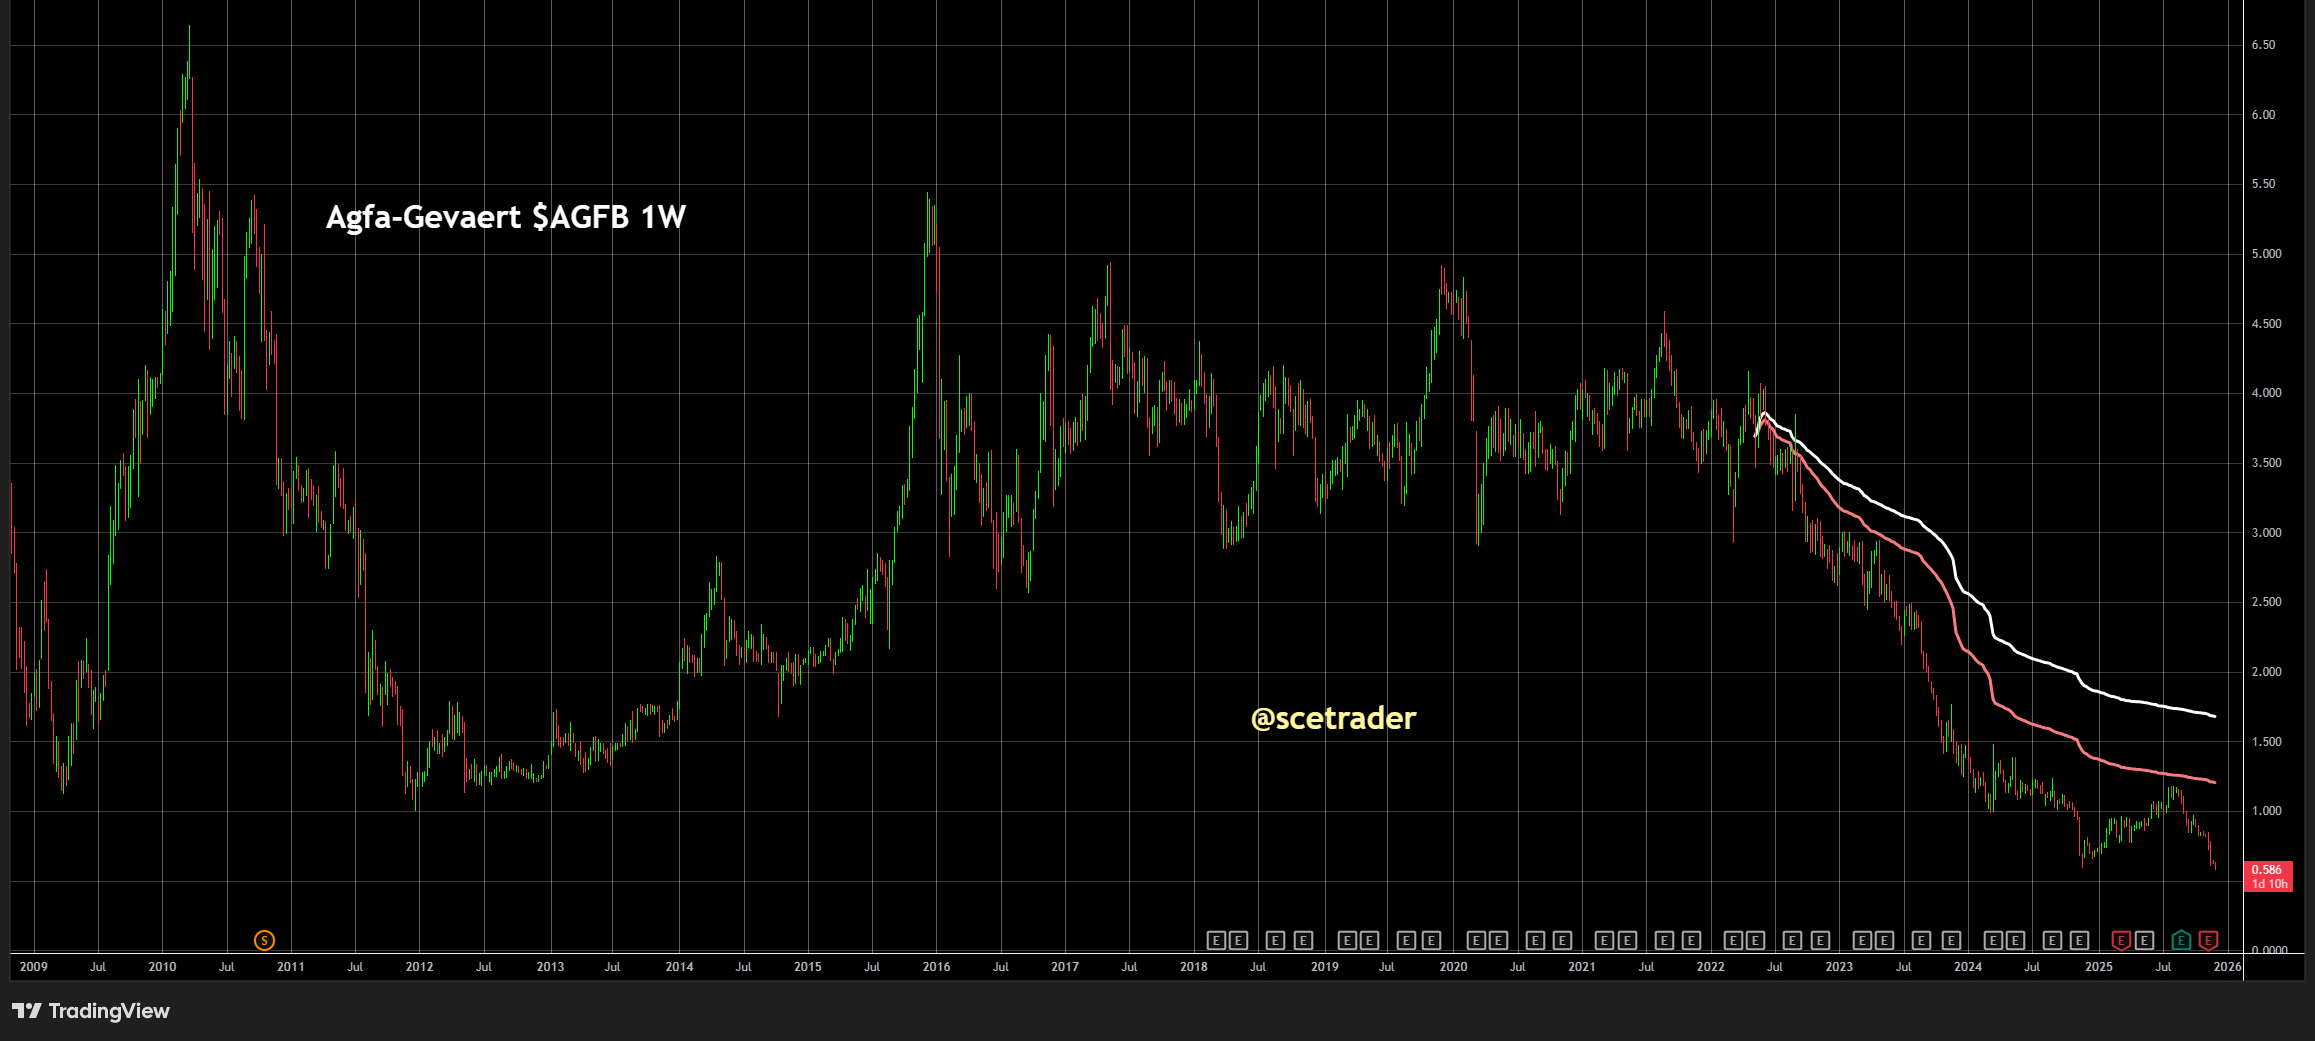Click the 2020 label on time axis
Image resolution: width=2315 pixels, height=1041 pixels.
pos(1452,967)
